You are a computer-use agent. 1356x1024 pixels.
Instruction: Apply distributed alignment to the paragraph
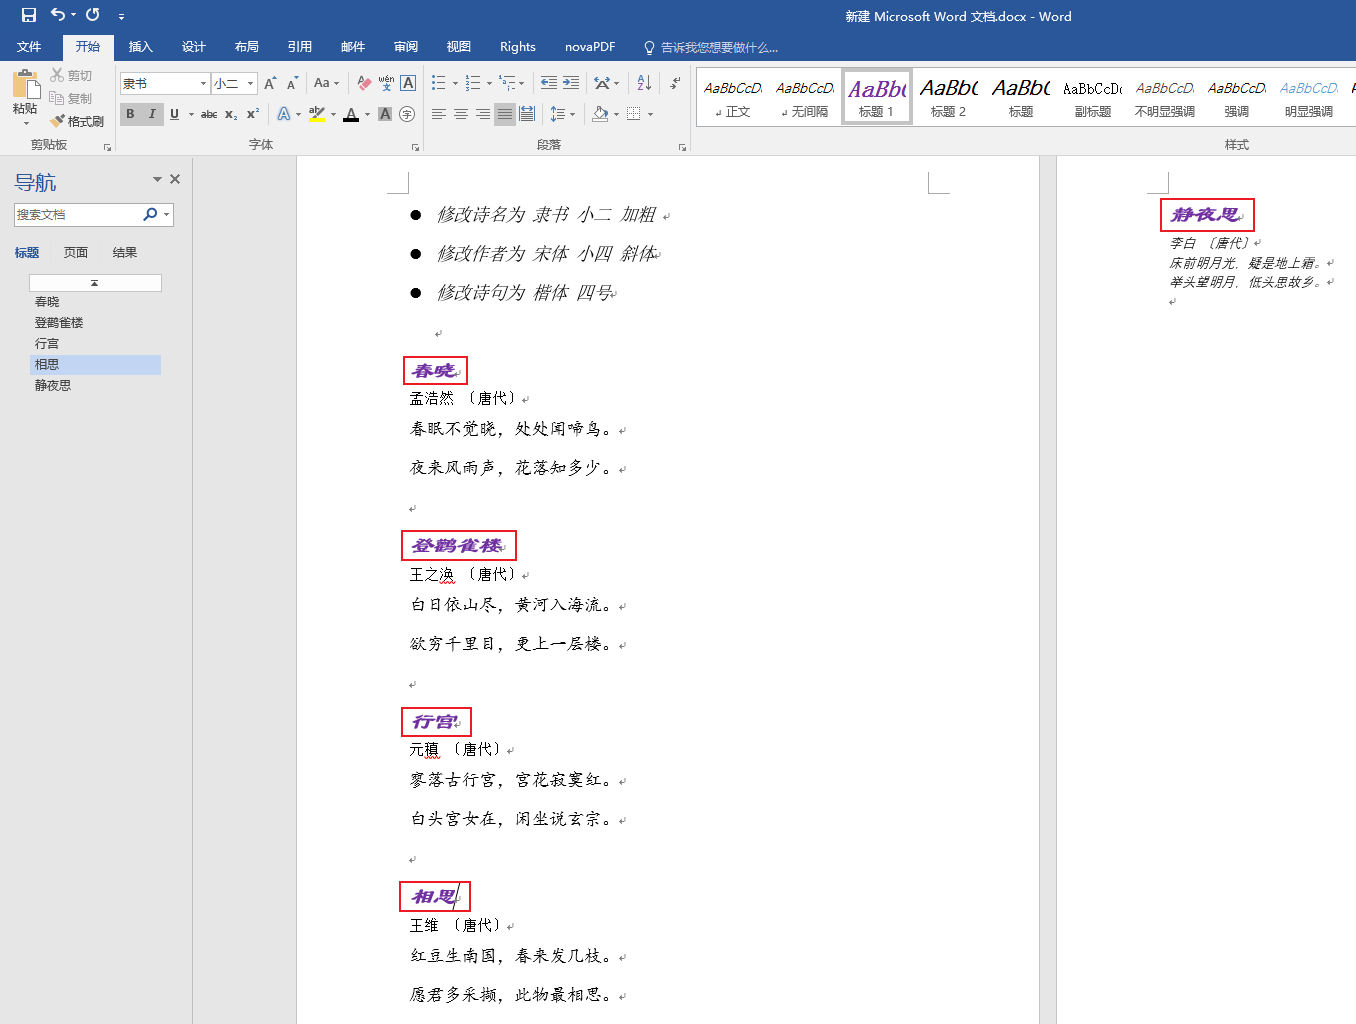(527, 114)
